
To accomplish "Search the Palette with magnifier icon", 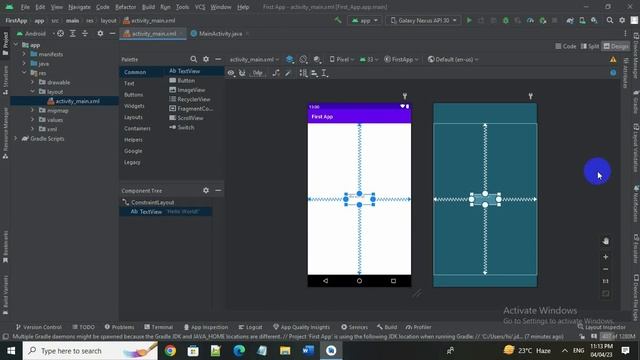I will click(x=193, y=59).
